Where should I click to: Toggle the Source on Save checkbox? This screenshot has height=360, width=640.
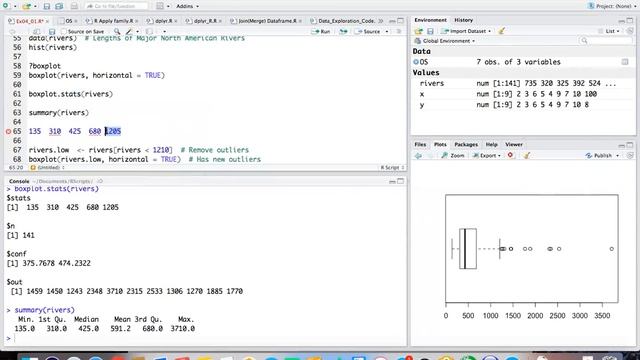pyautogui.click(x=64, y=31)
